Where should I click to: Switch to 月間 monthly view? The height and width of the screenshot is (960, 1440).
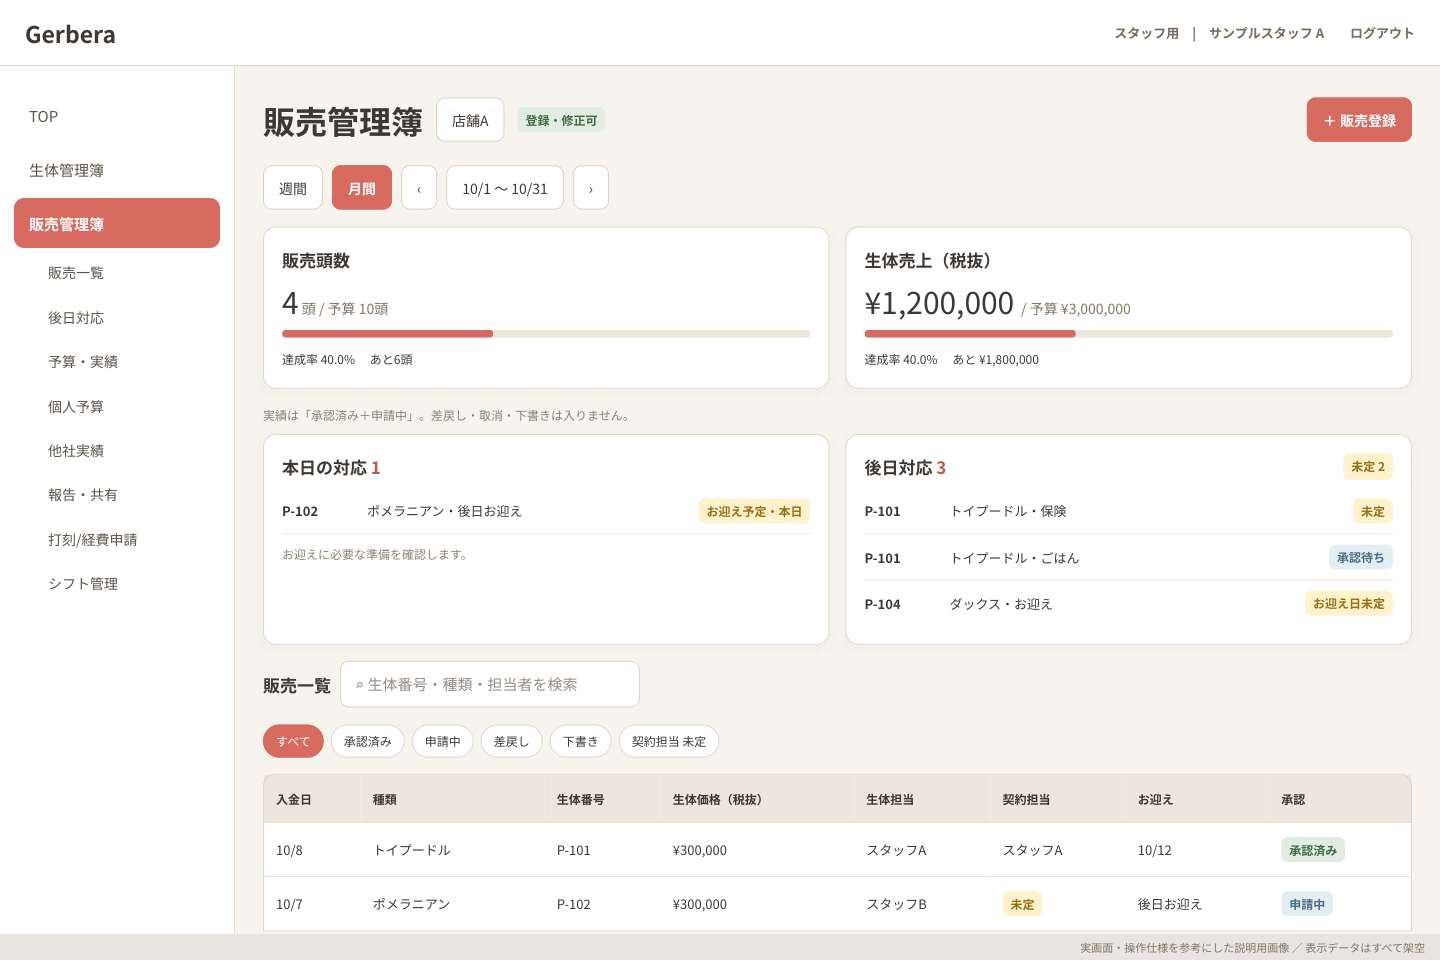click(362, 188)
